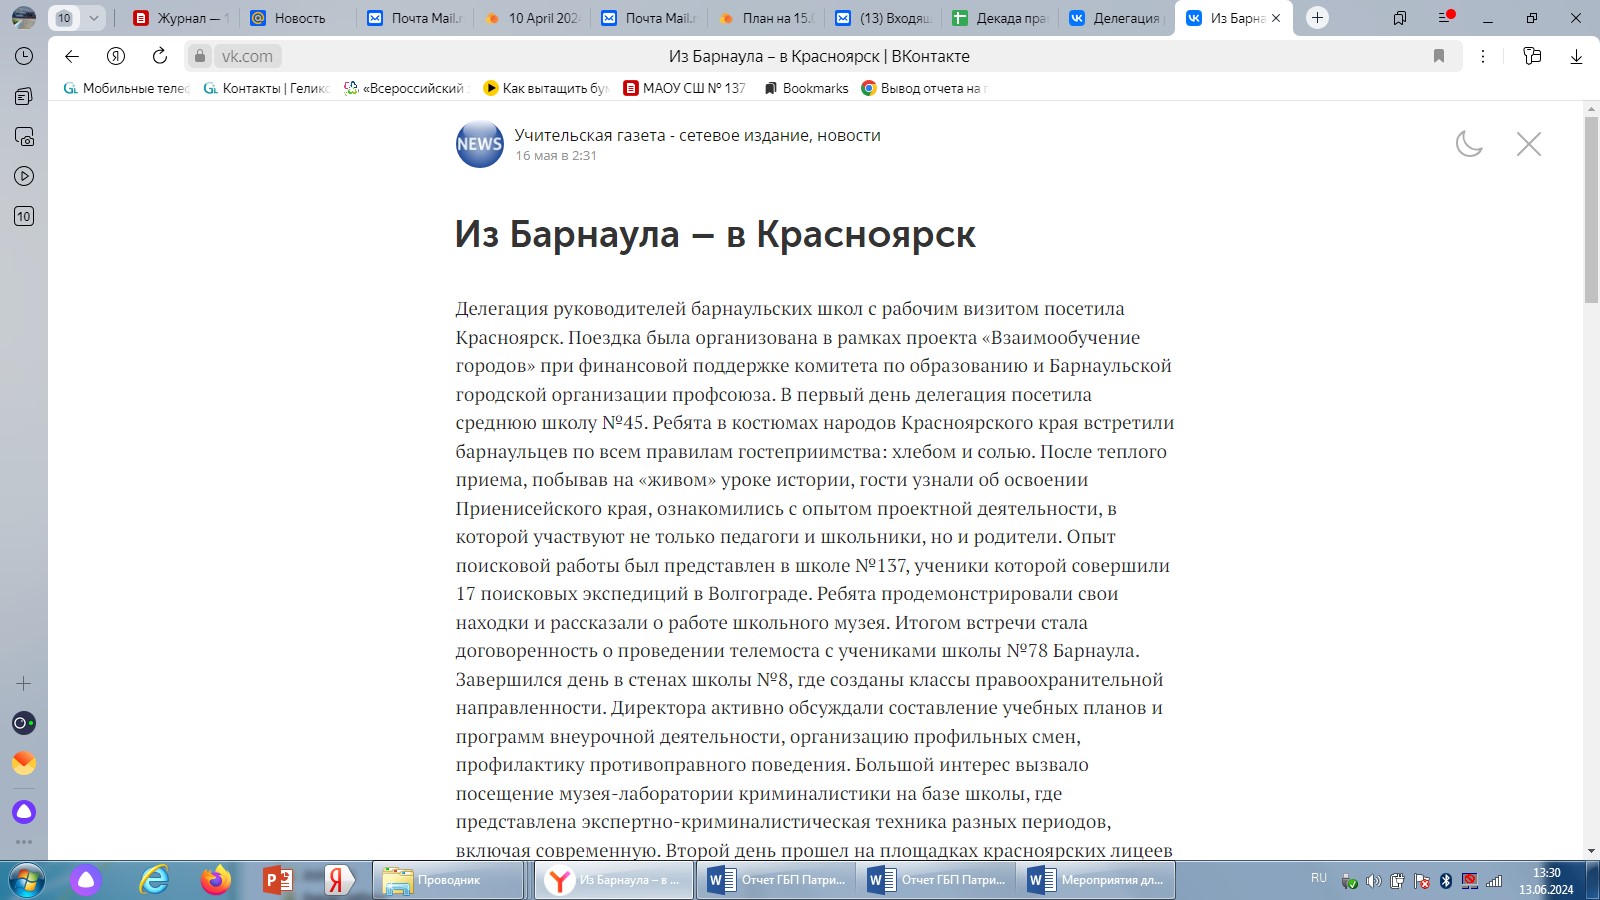Switch to the Делегация VK tab

tap(1117, 18)
